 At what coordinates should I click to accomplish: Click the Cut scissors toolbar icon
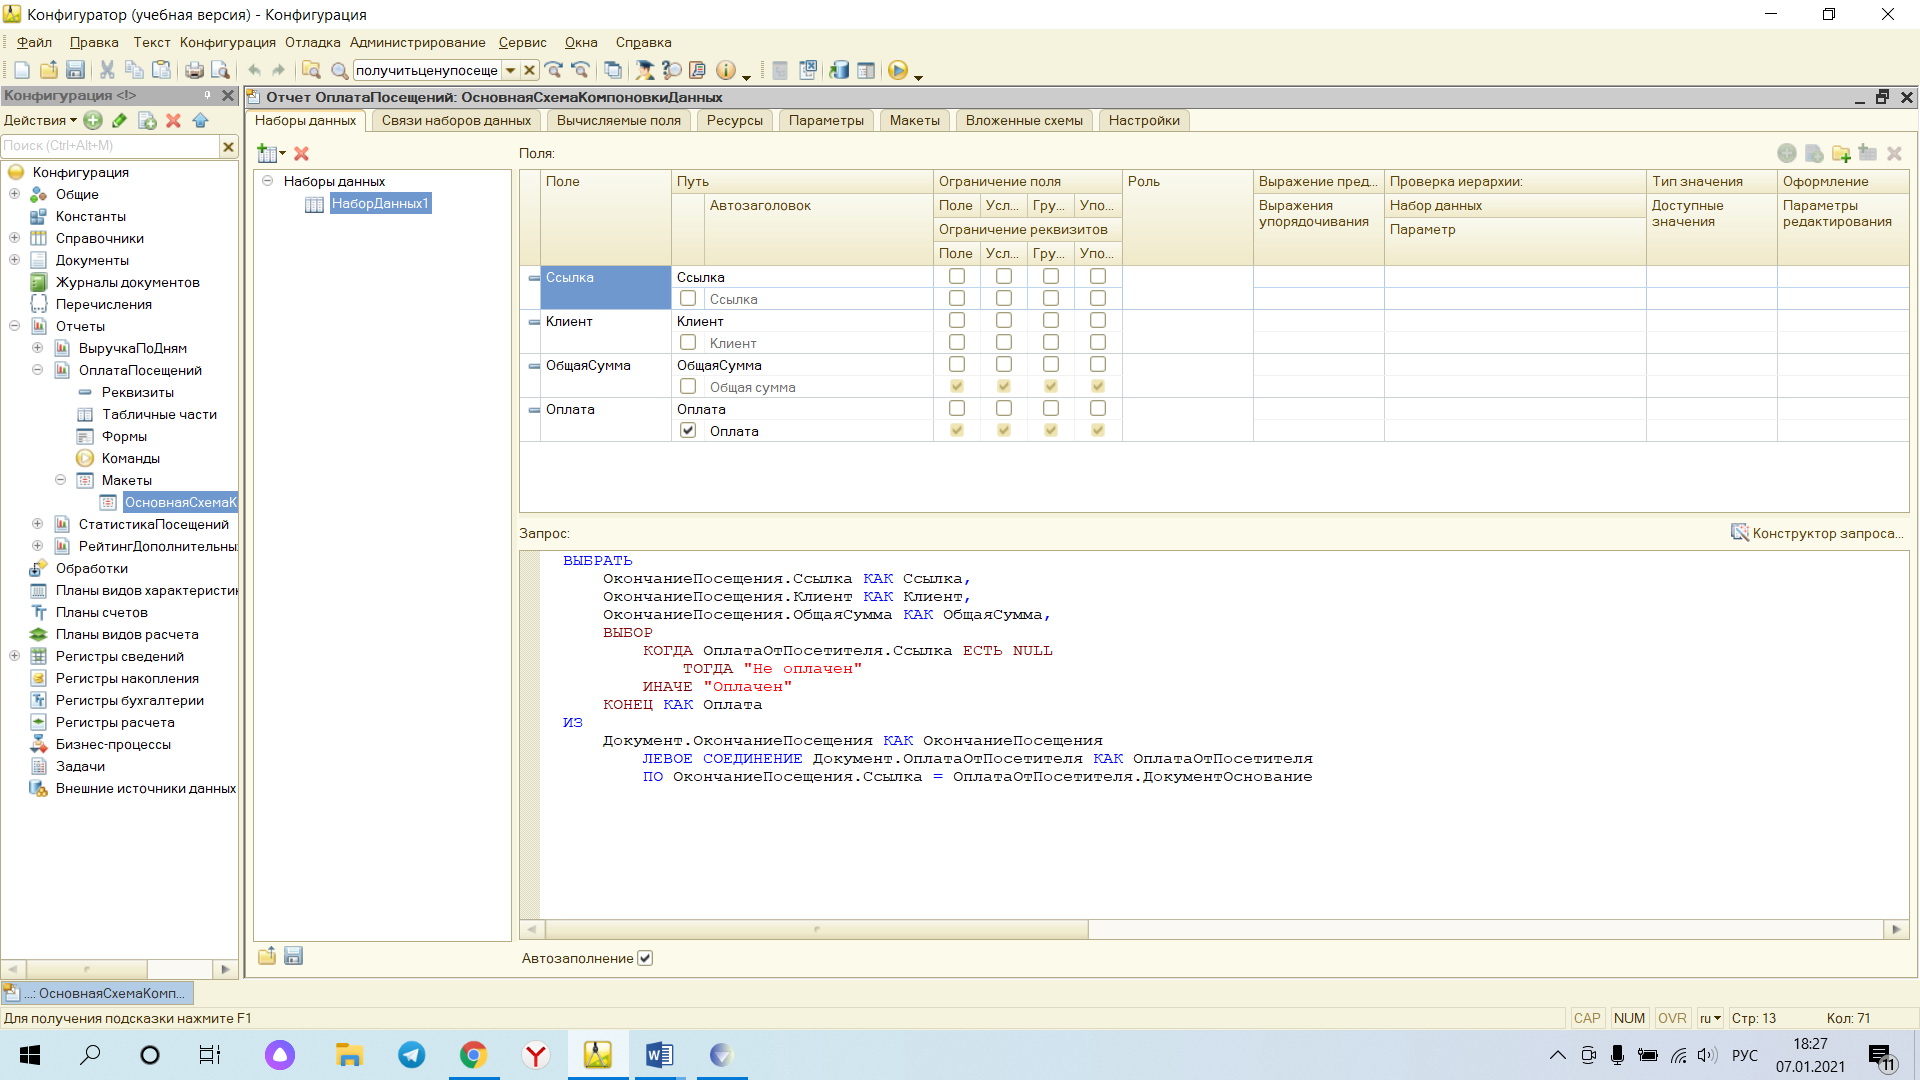(x=107, y=70)
